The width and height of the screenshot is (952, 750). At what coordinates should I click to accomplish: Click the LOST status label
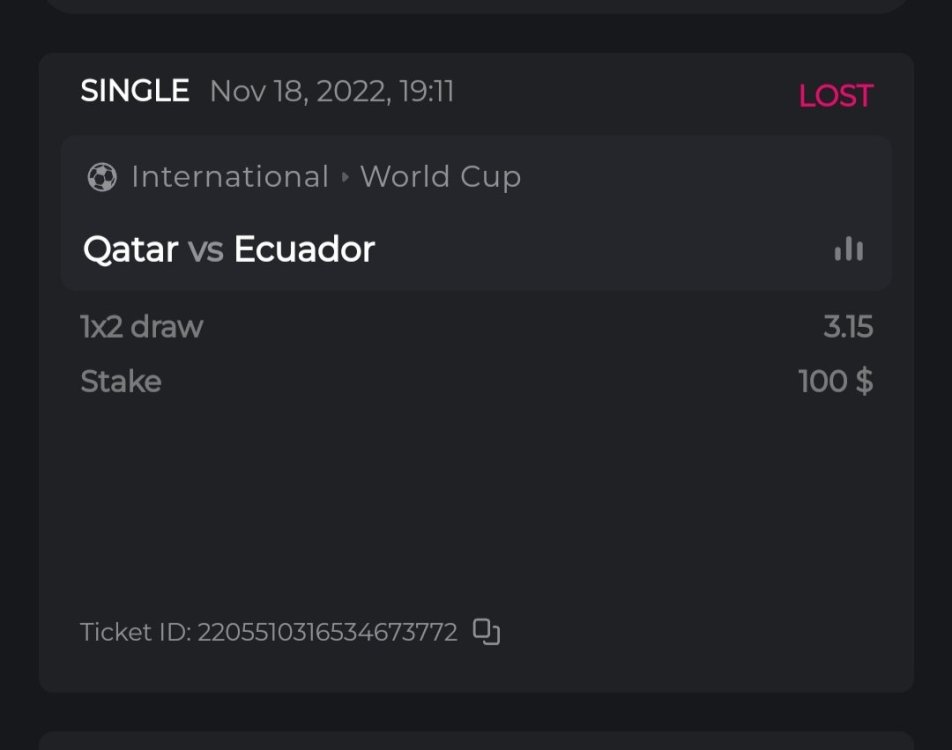pyautogui.click(x=835, y=96)
